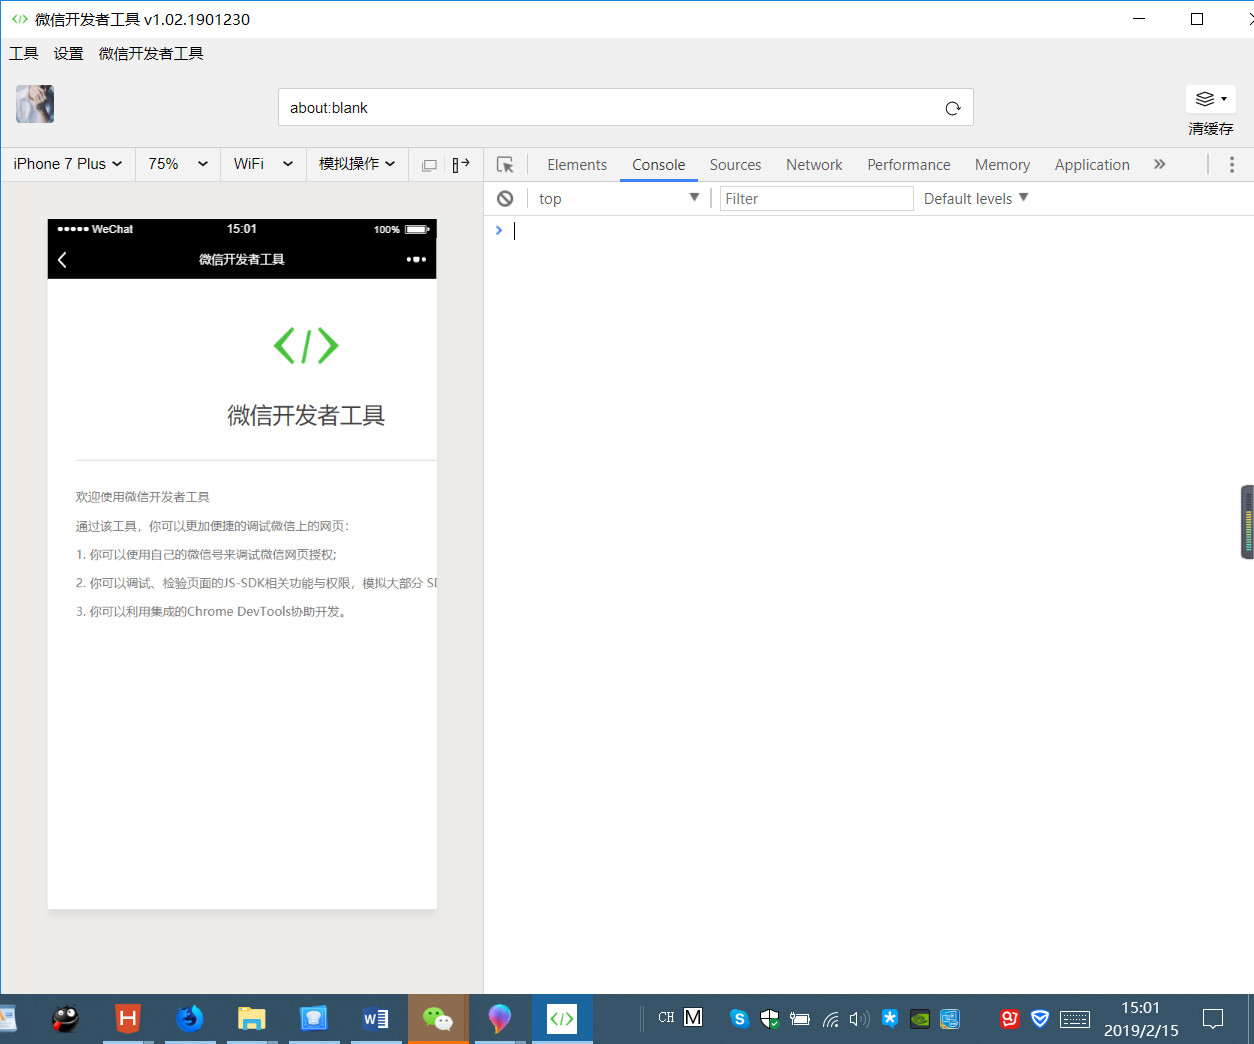The image size is (1254, 1044).
Task: Click the network tray icon
Action: pyautogui.click(x=830, y=1019)
